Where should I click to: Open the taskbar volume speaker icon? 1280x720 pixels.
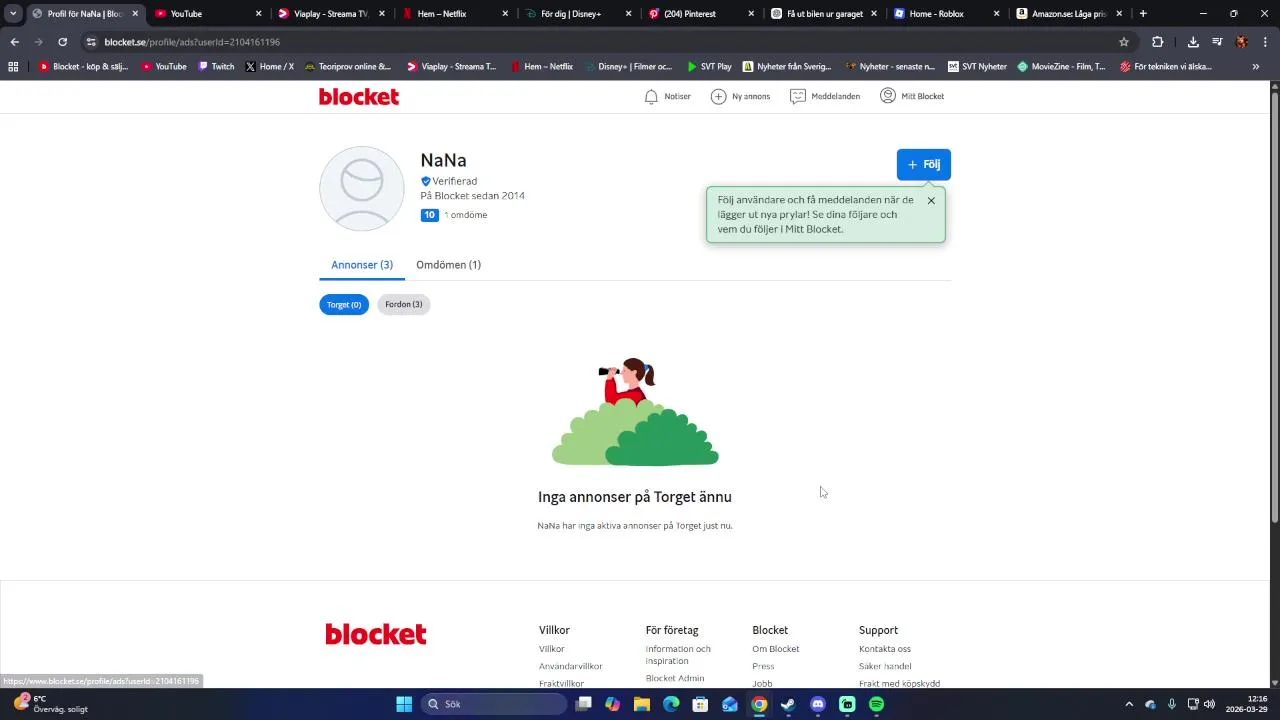point(1209,704)
